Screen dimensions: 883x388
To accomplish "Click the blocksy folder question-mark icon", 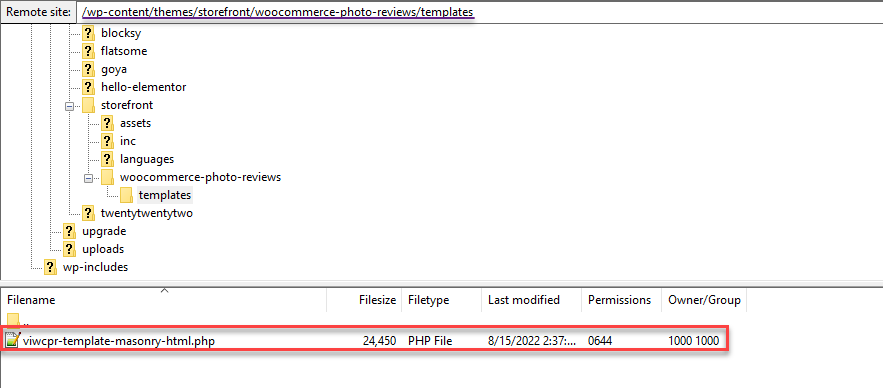I will pyautogui.click(x=88, y=33).
